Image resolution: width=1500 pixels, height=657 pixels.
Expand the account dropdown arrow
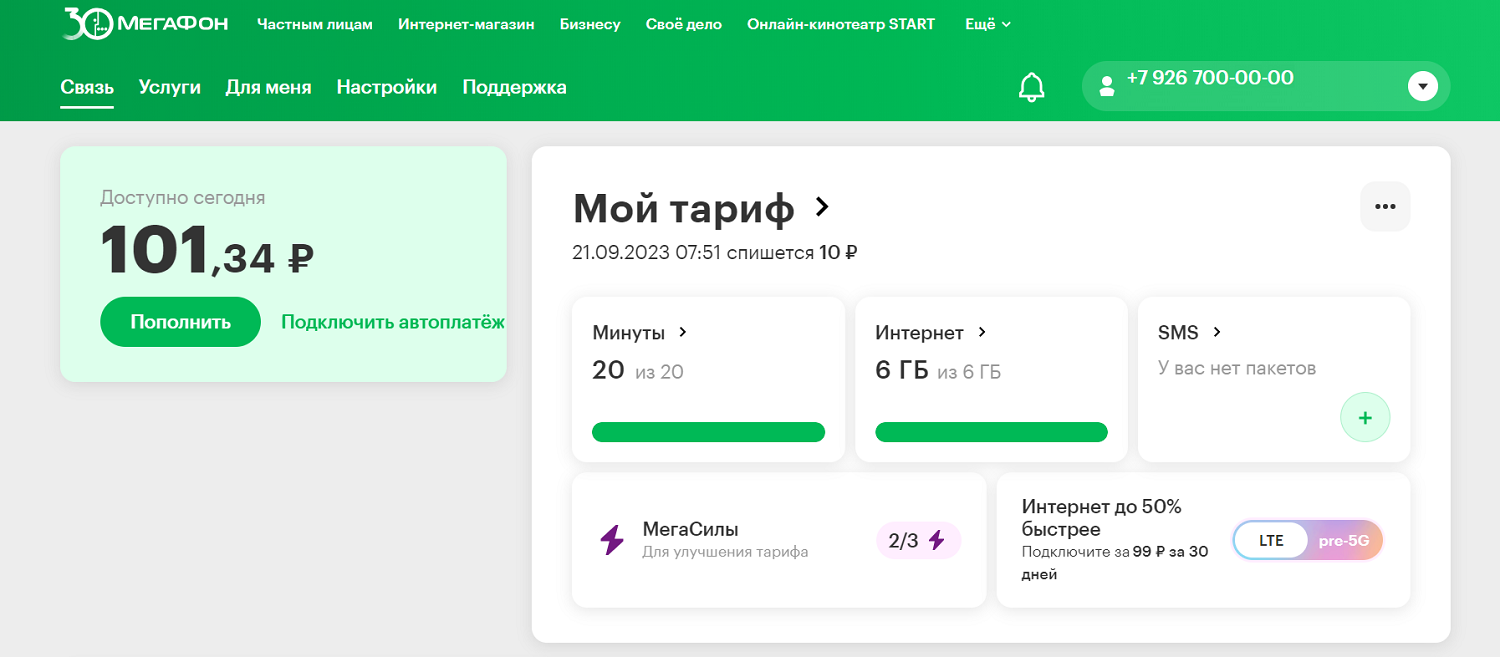point(1422,87)
